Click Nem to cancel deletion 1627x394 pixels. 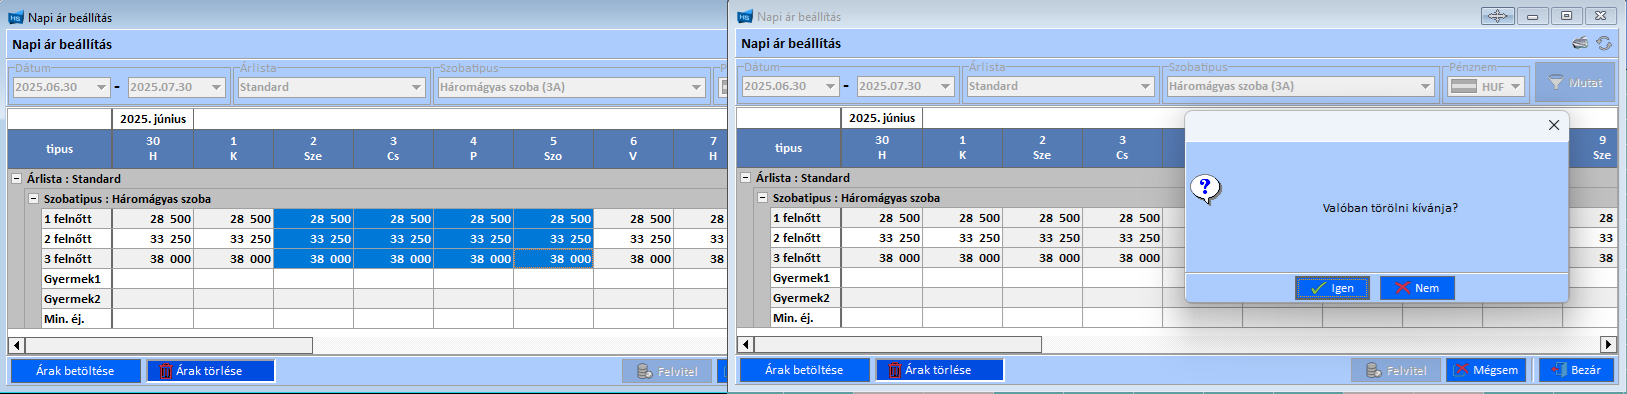click(x=1417, y=288)
